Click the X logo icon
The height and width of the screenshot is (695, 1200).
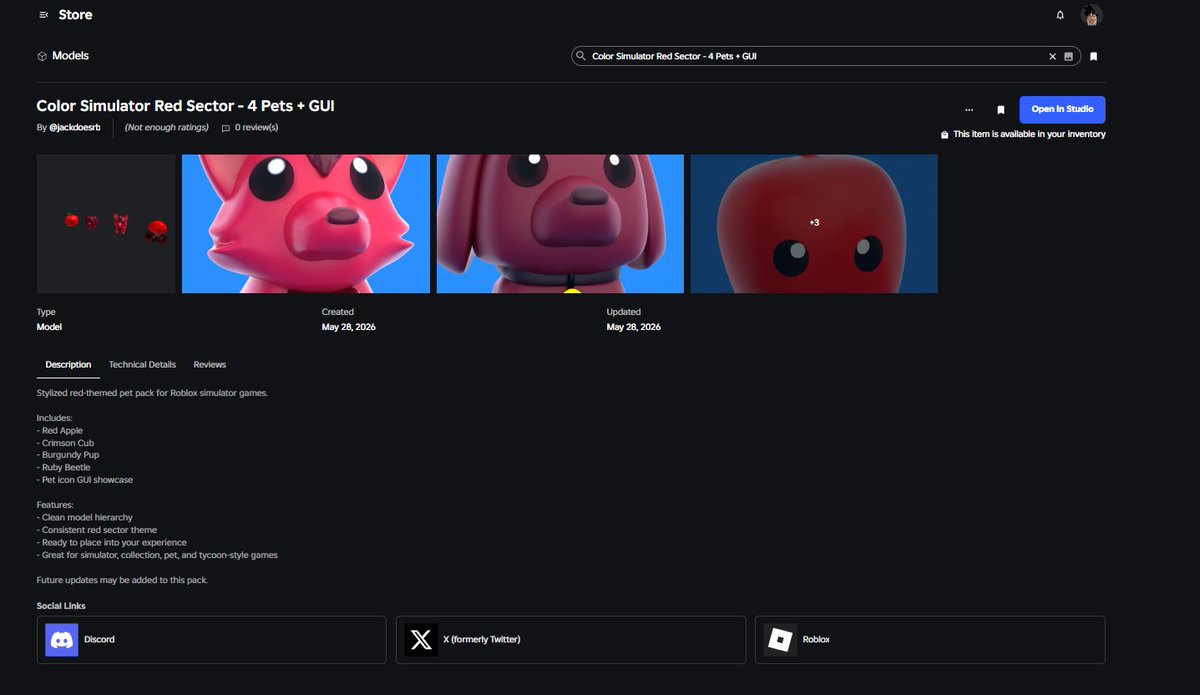coord(421,640)
